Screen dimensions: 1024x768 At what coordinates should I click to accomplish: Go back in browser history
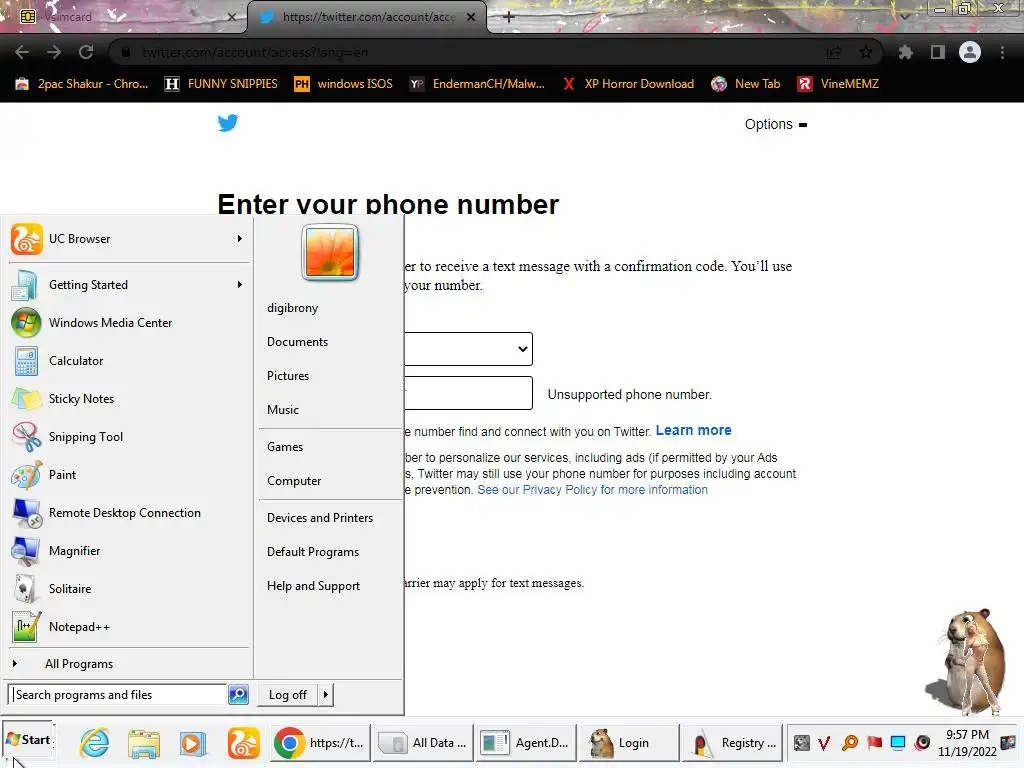point(22,52)
